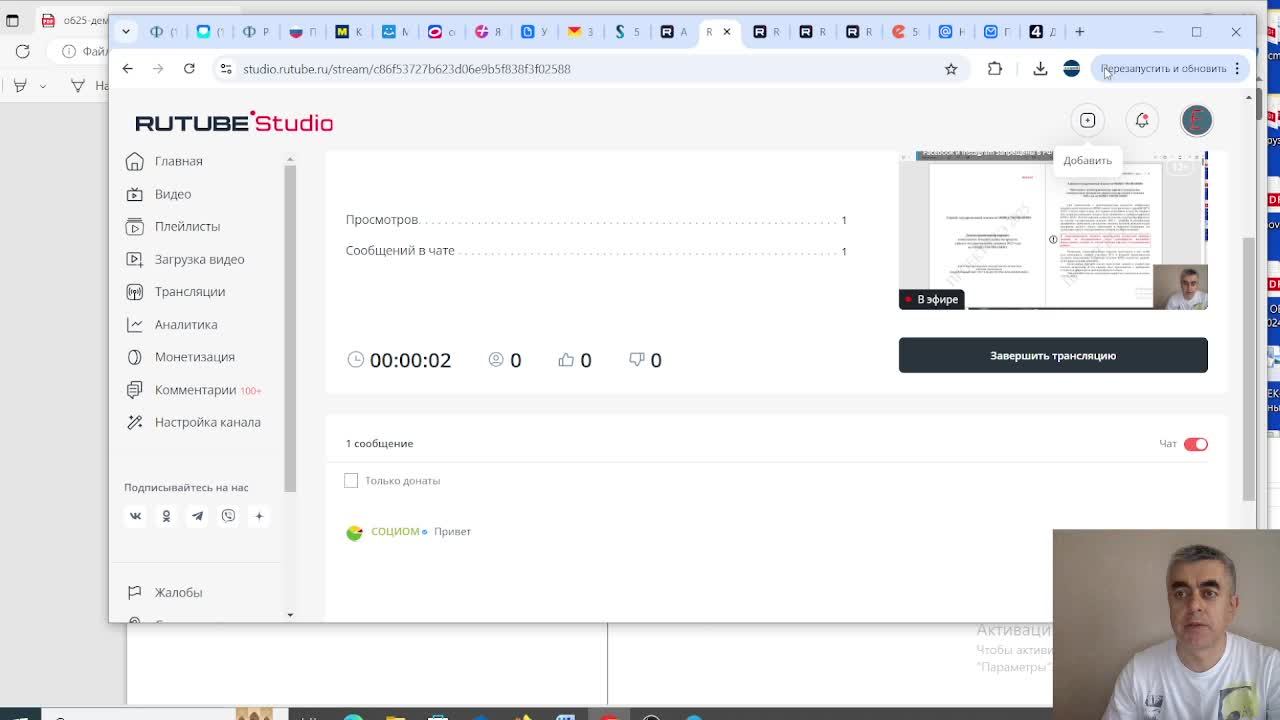Click the browser back arrow

coord(127,69)
